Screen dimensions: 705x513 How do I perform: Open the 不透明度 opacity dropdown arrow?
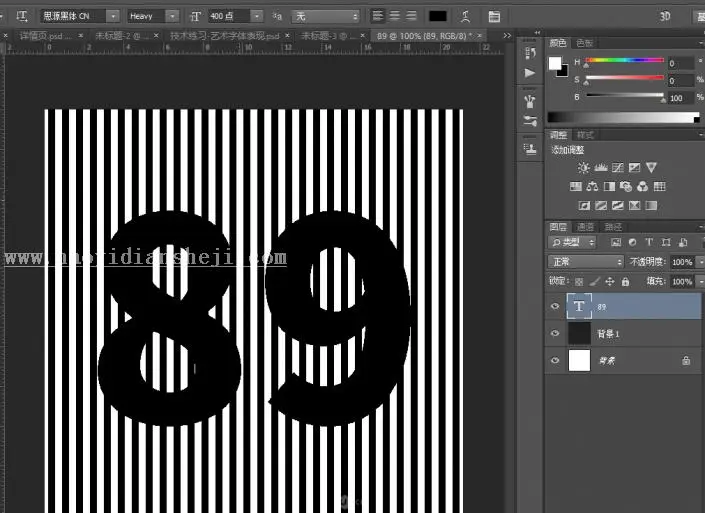(700, 262)
